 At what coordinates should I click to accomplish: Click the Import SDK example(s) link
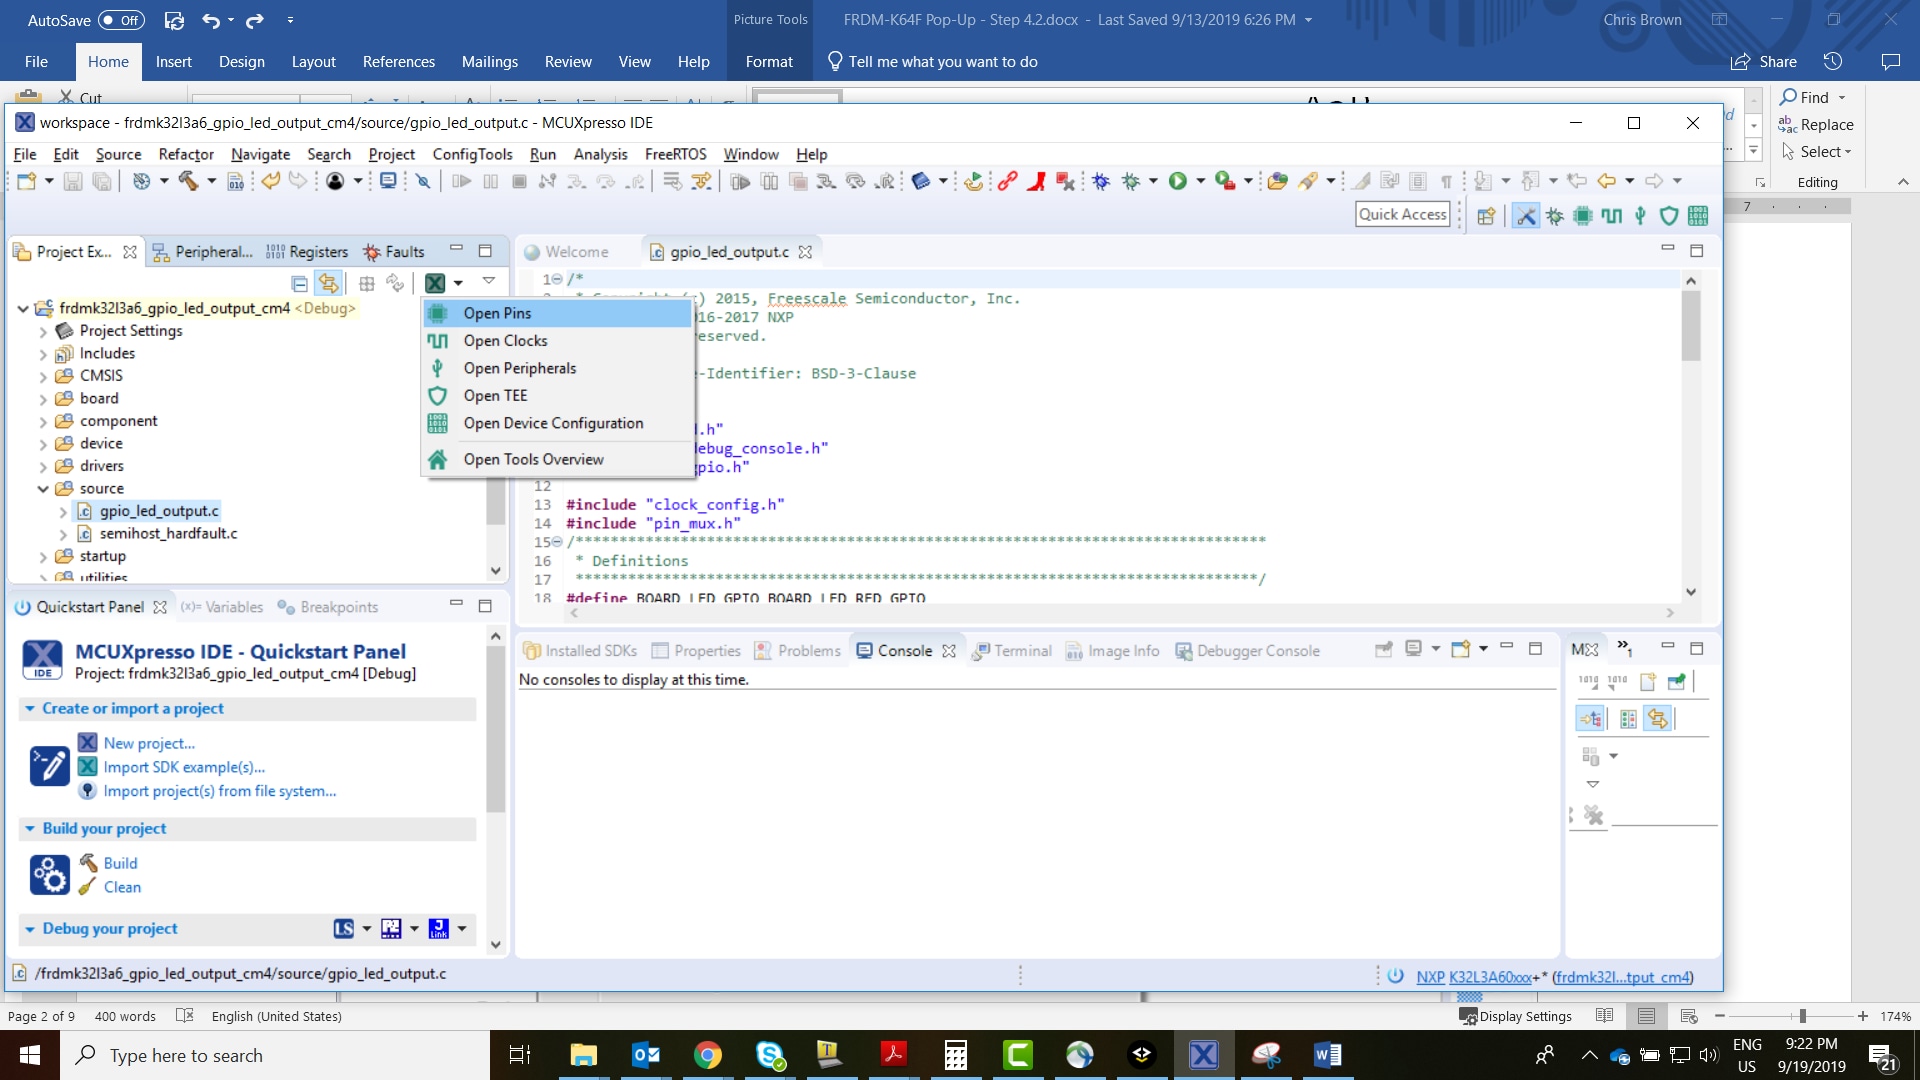click(184, 767)
